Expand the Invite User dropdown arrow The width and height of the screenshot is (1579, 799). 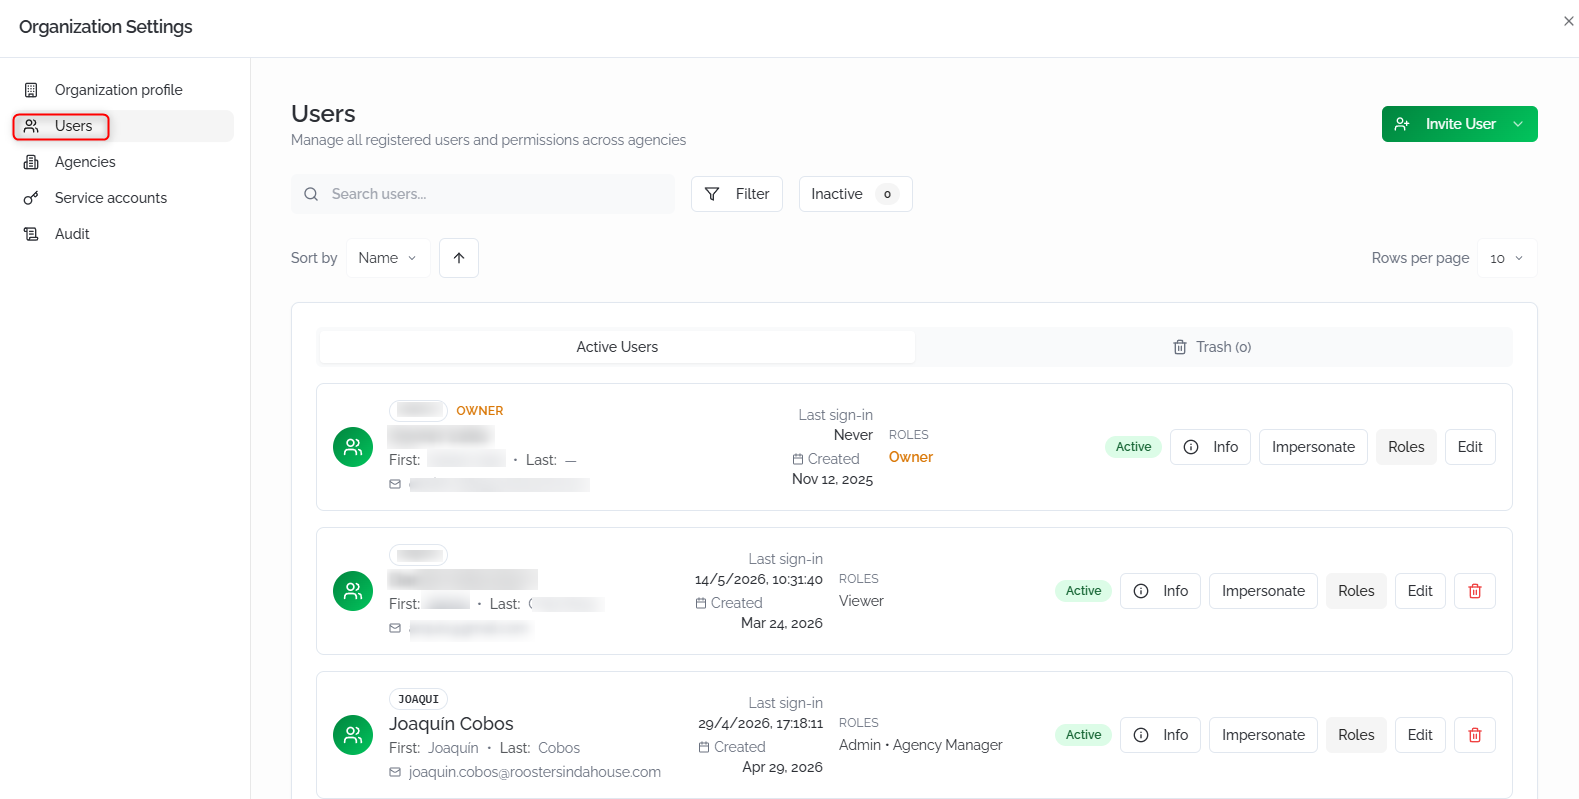pos(1518,124)
